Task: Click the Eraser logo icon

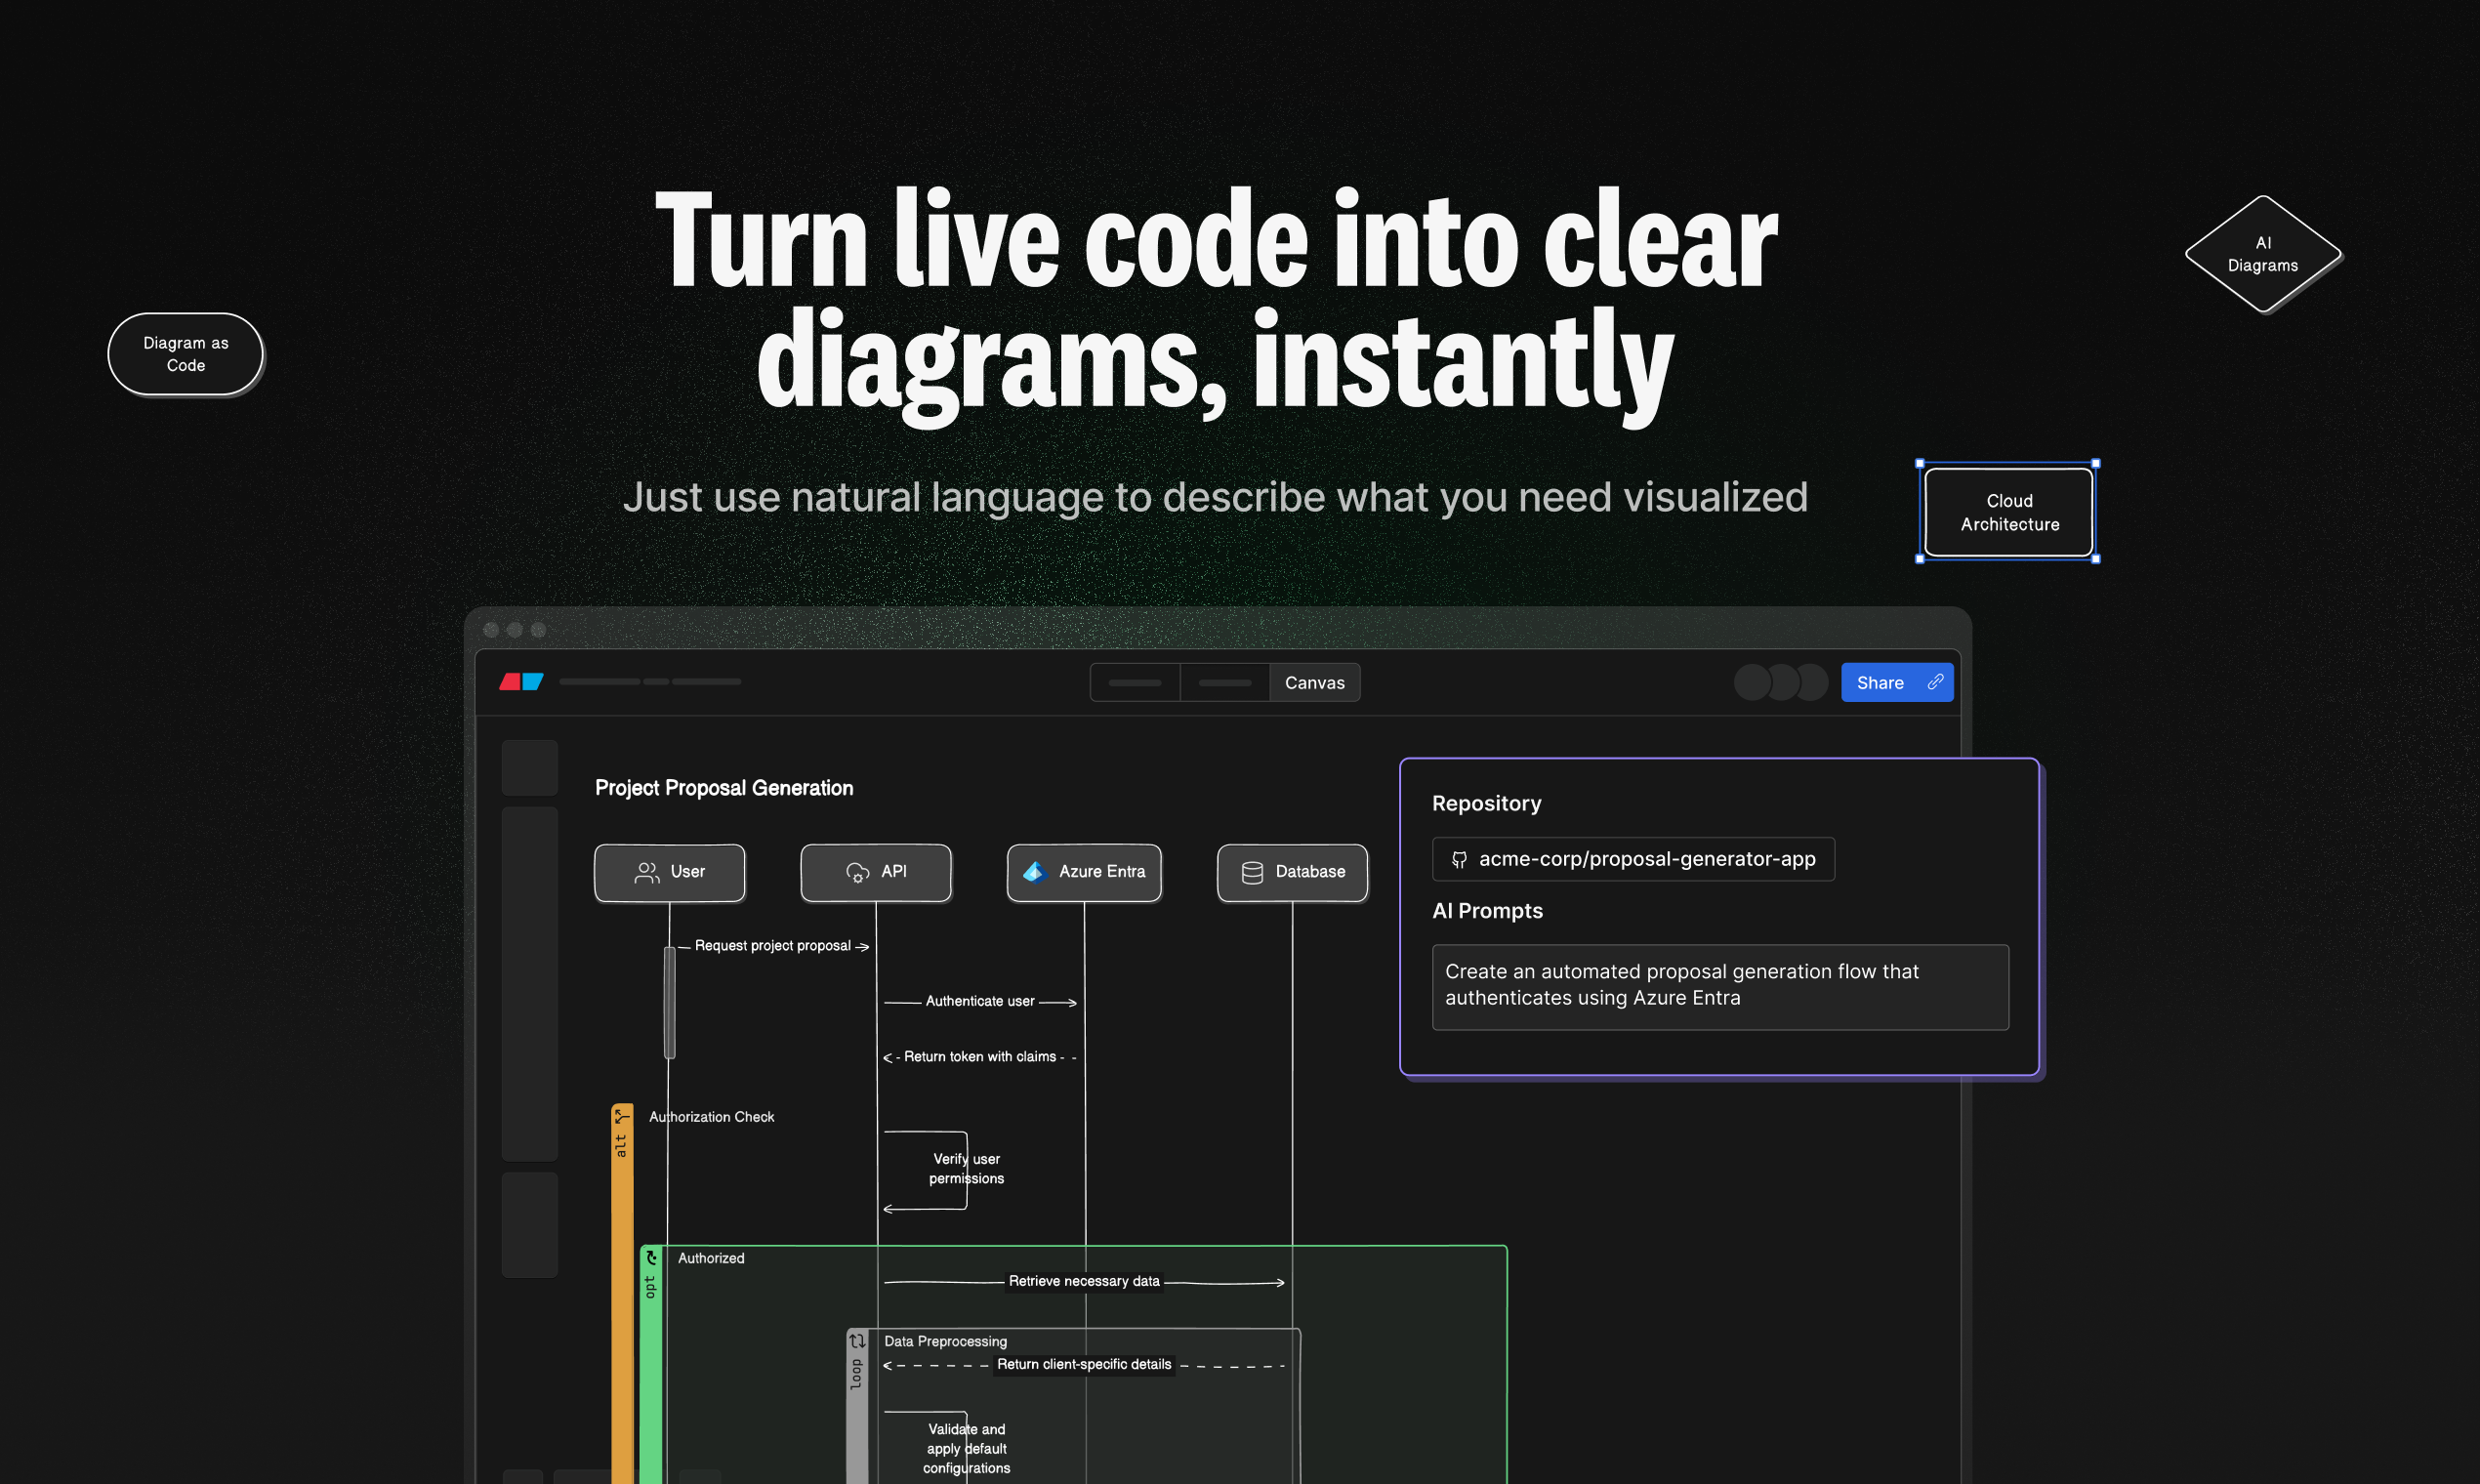Action: point(521,682)
